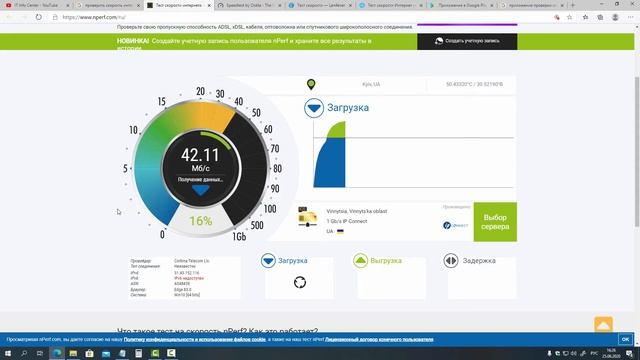This screenshot has width=640, height=360.
Task: Click the site lock icon in address bar
Action: coord(55,17)
